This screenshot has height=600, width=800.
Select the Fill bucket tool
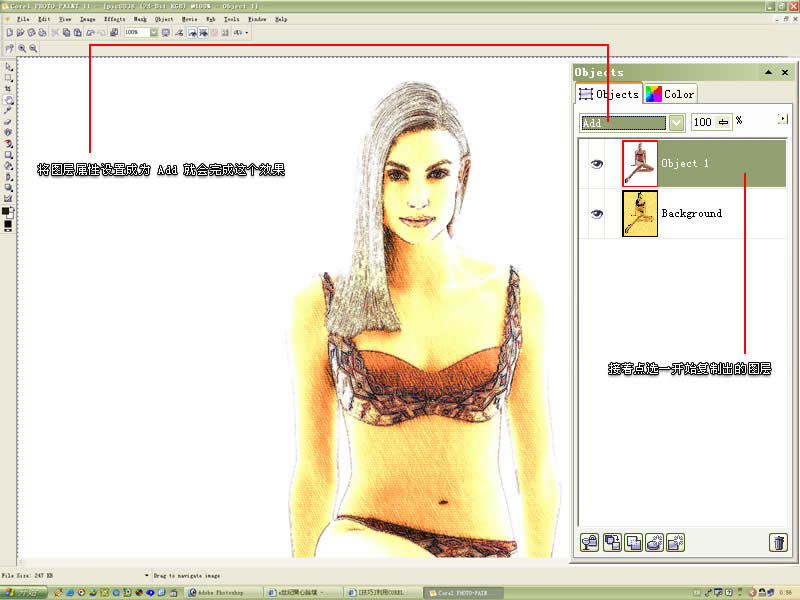(x=8, y=166)
